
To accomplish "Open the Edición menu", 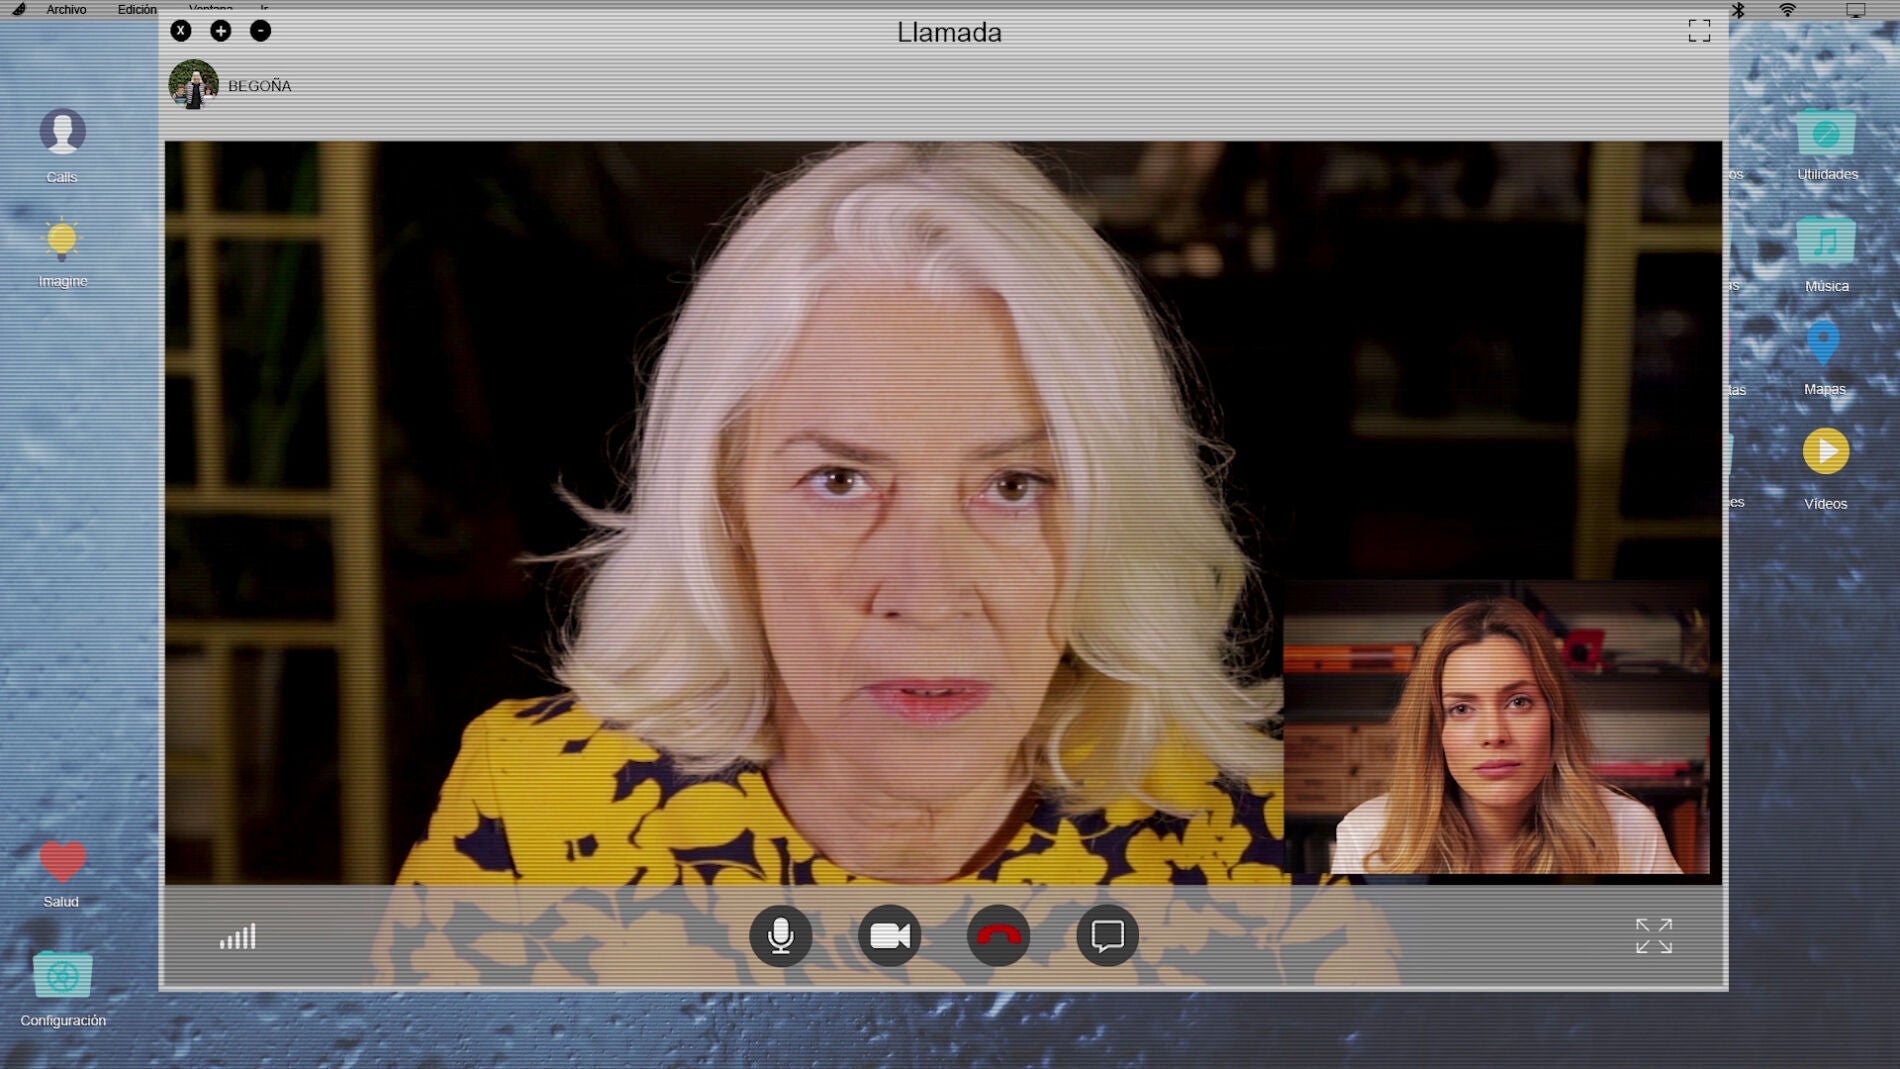I will tap(138, 9).
